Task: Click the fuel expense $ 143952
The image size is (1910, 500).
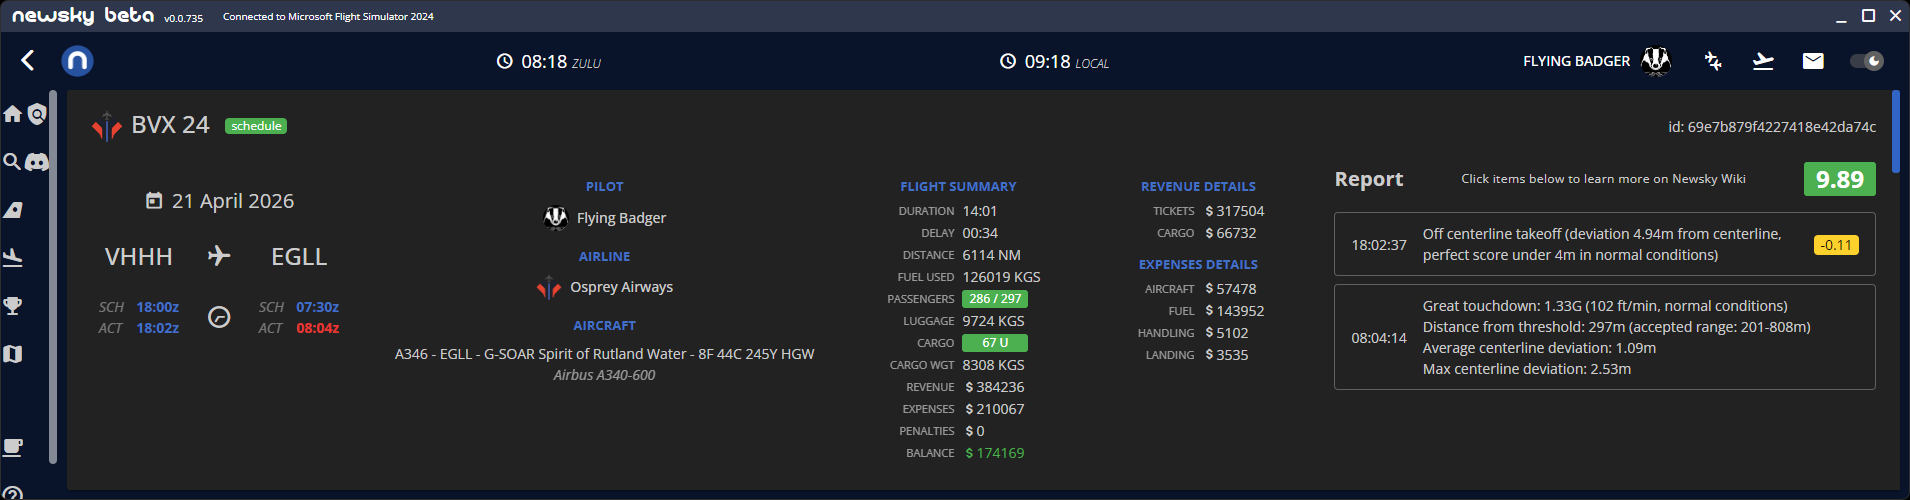Action: [x=1235, y=311]
